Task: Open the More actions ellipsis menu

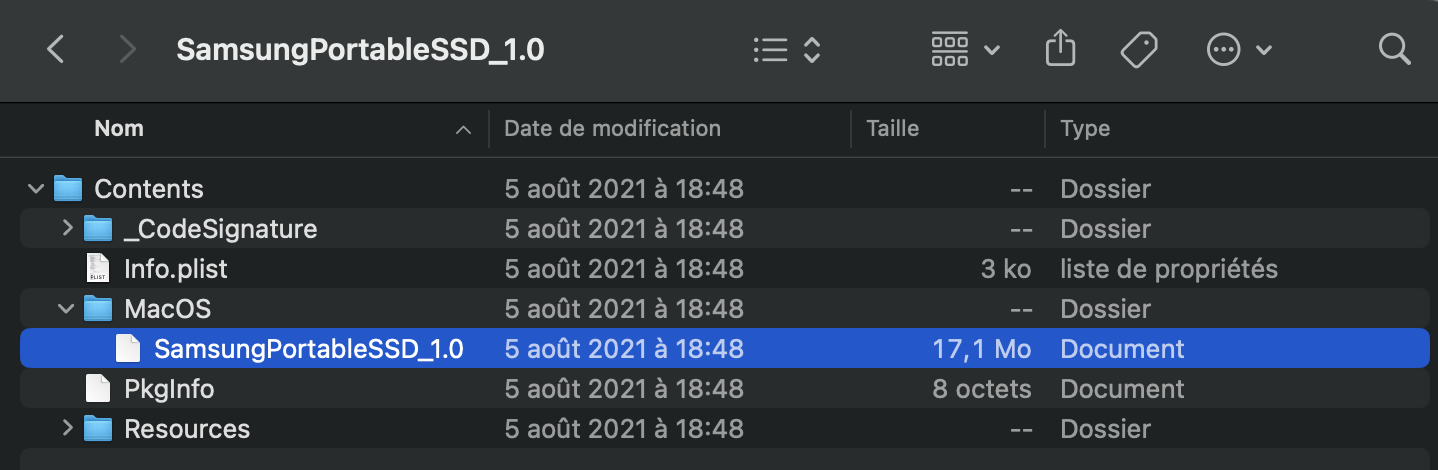Action: click(x=1238, y=50)
